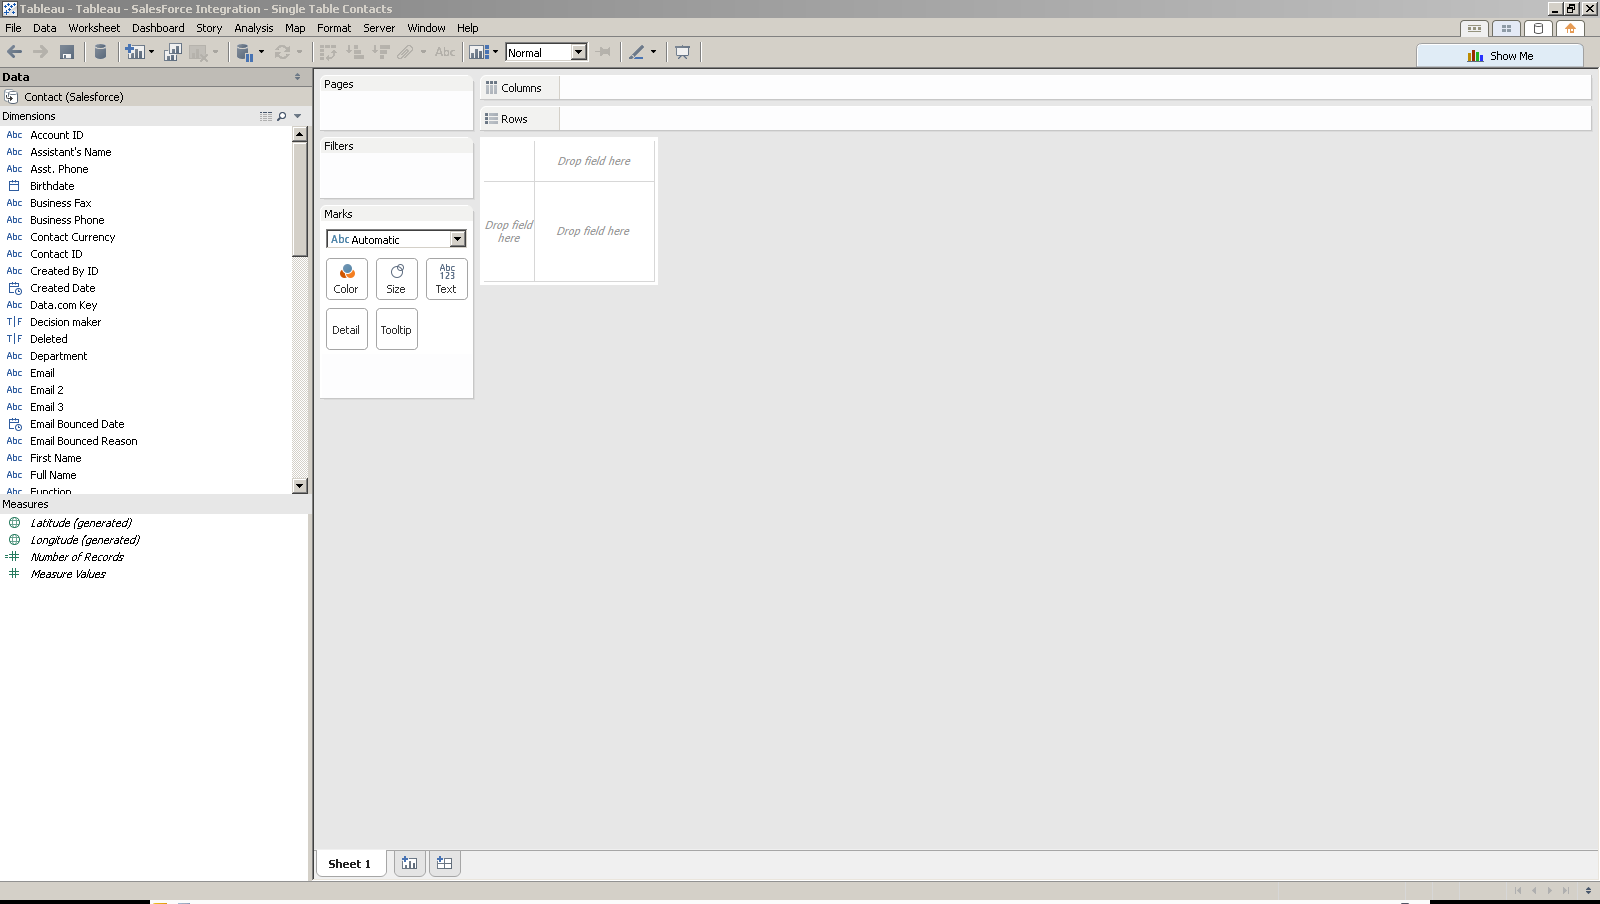Open the New Worksheet dropdown arrow
Image resolution: width=1600 pixels, height=904 pixels.
[151, 52]
